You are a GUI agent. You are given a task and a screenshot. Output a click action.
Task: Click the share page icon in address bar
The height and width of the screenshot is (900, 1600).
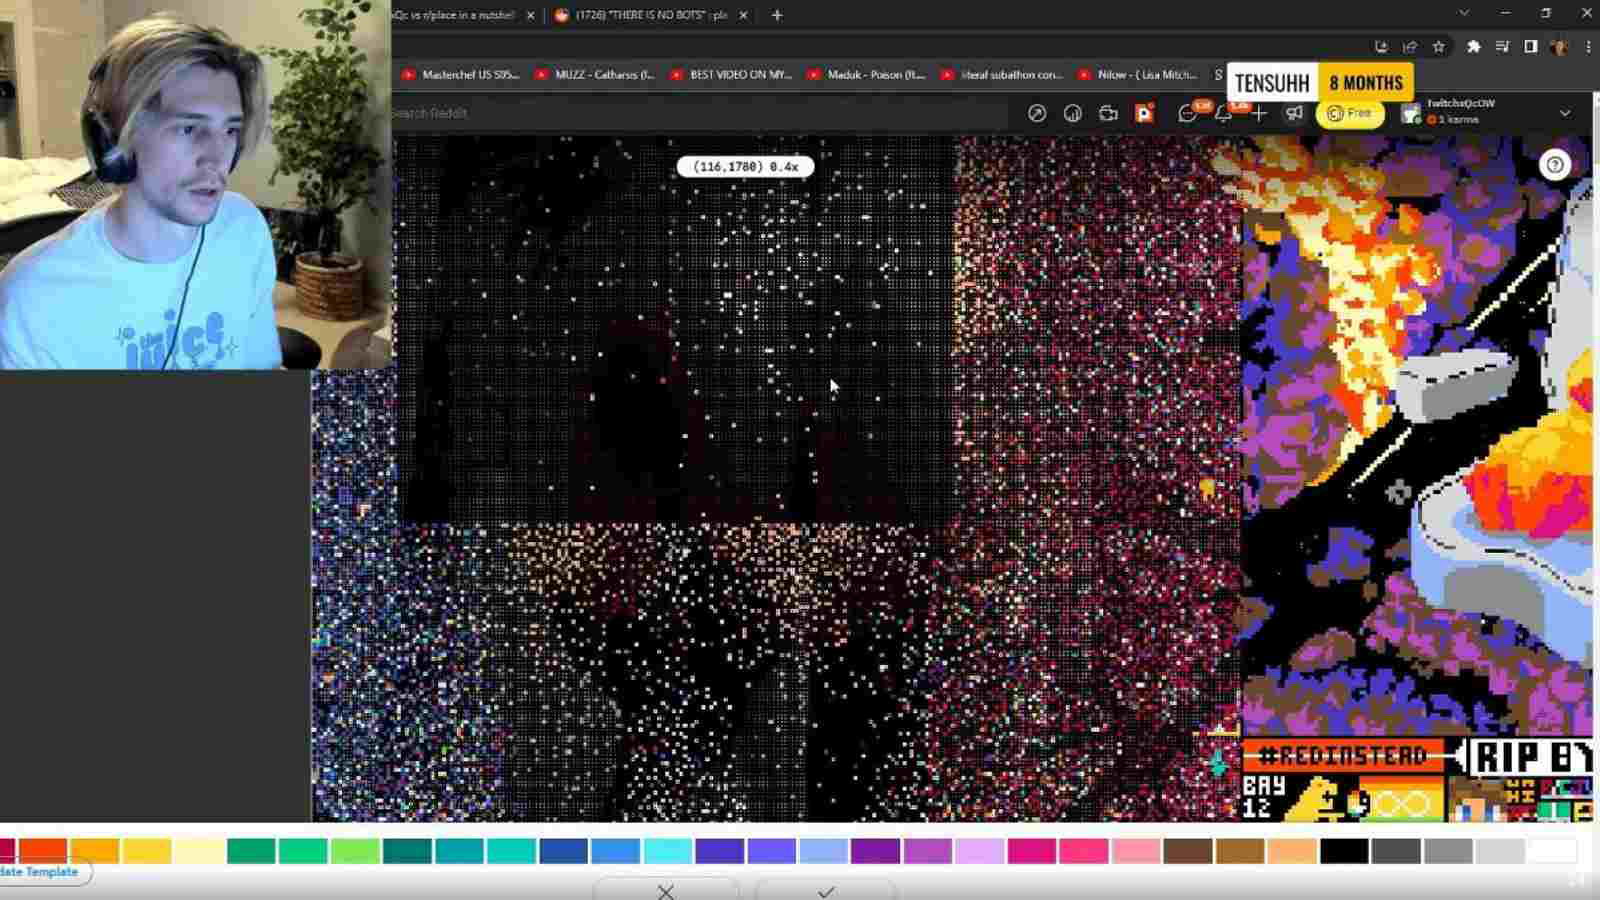pos(1410,46)
